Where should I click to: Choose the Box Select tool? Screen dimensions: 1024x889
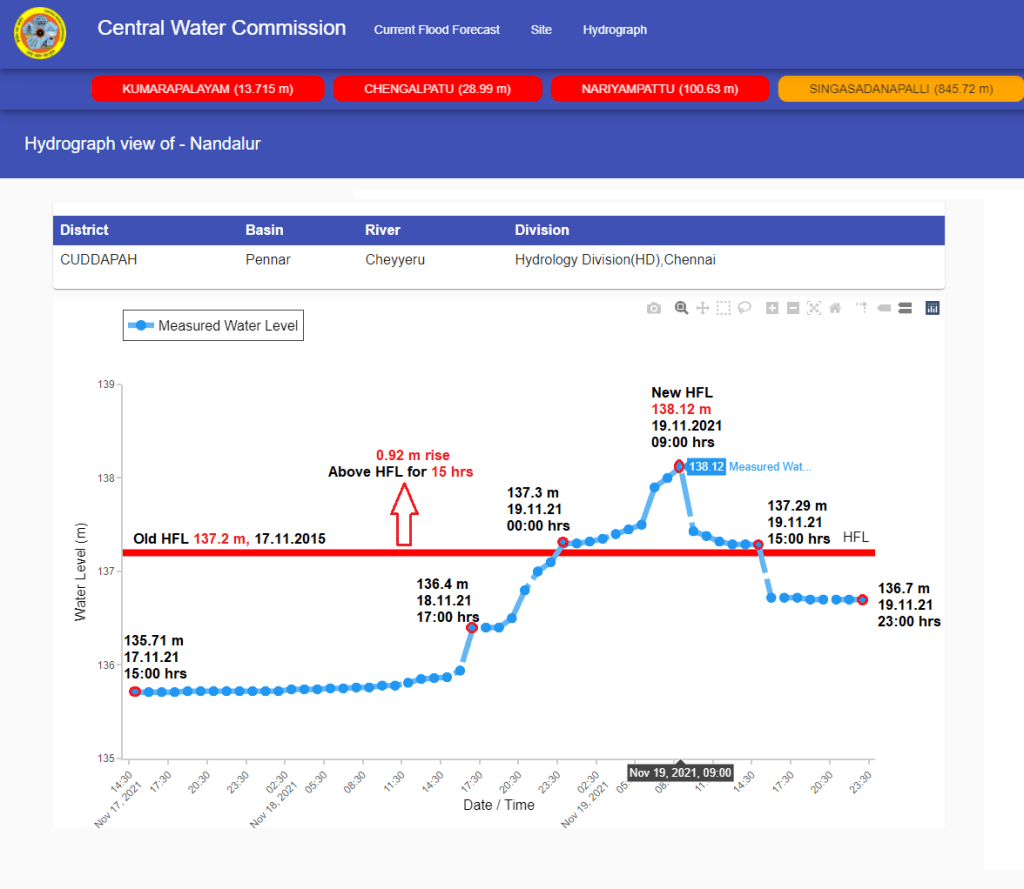723,309
